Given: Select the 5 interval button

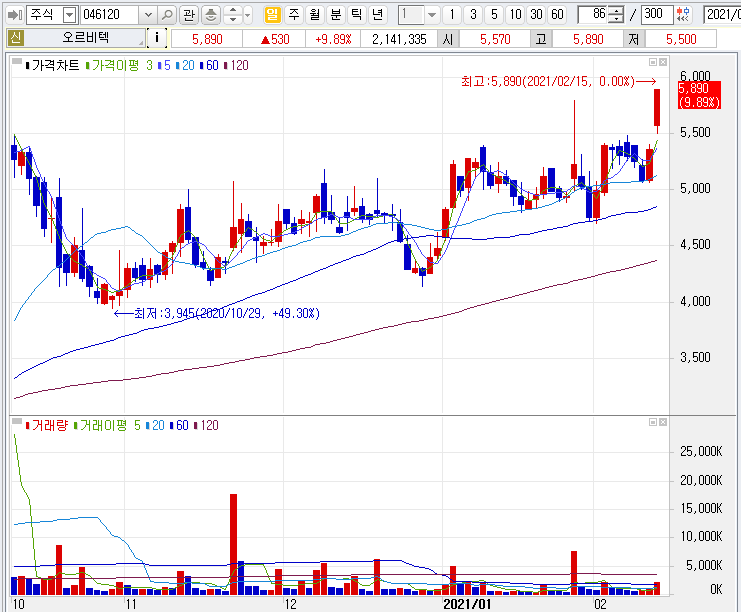Looking at the screenshot, I should [494, 15].
